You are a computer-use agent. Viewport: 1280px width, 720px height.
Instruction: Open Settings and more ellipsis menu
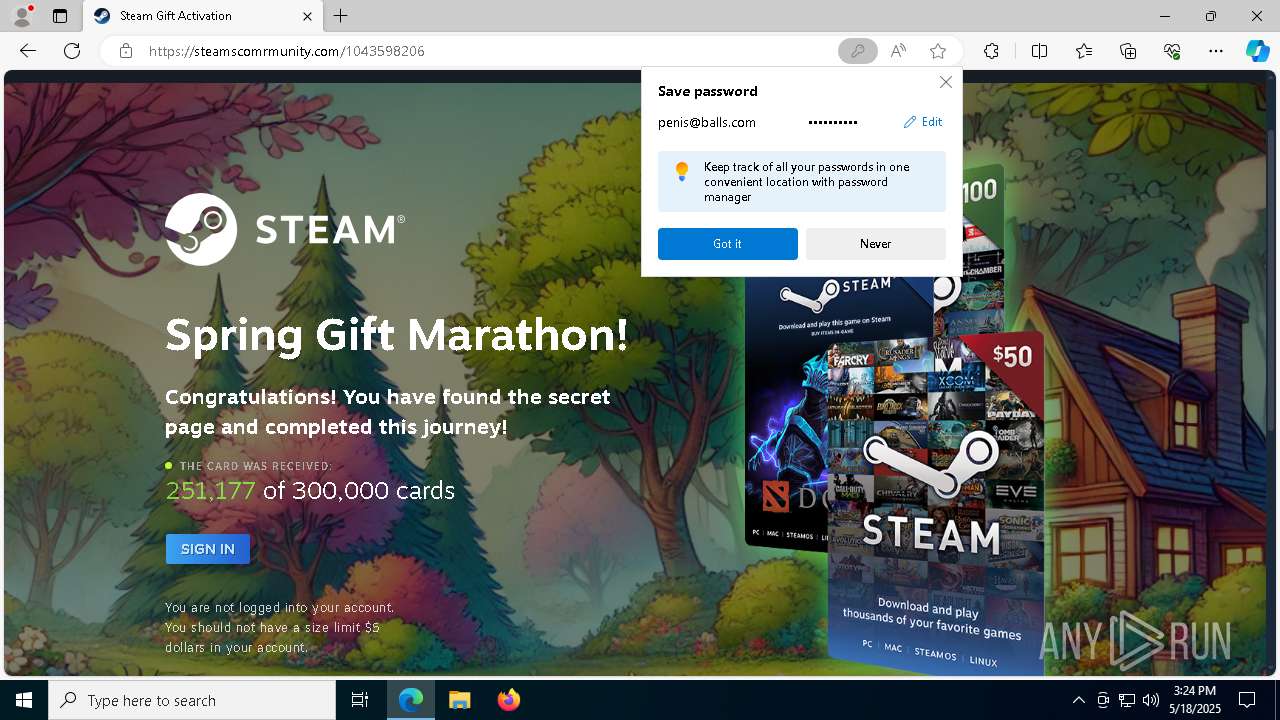1216,51
